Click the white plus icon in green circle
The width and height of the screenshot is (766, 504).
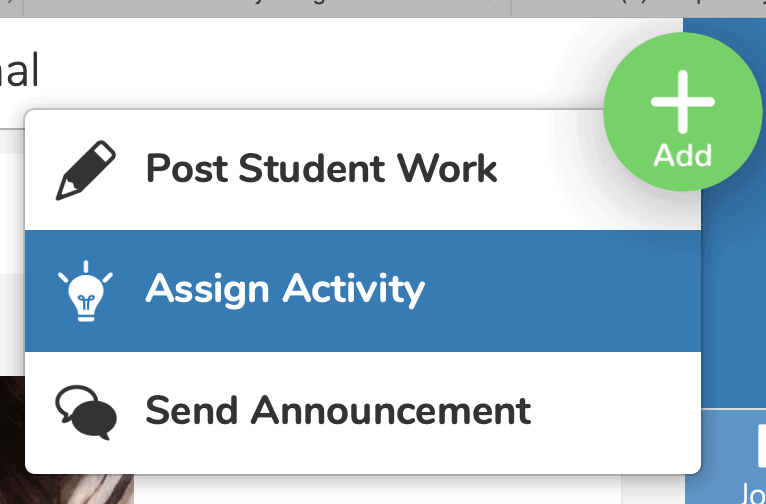(682, 102)
